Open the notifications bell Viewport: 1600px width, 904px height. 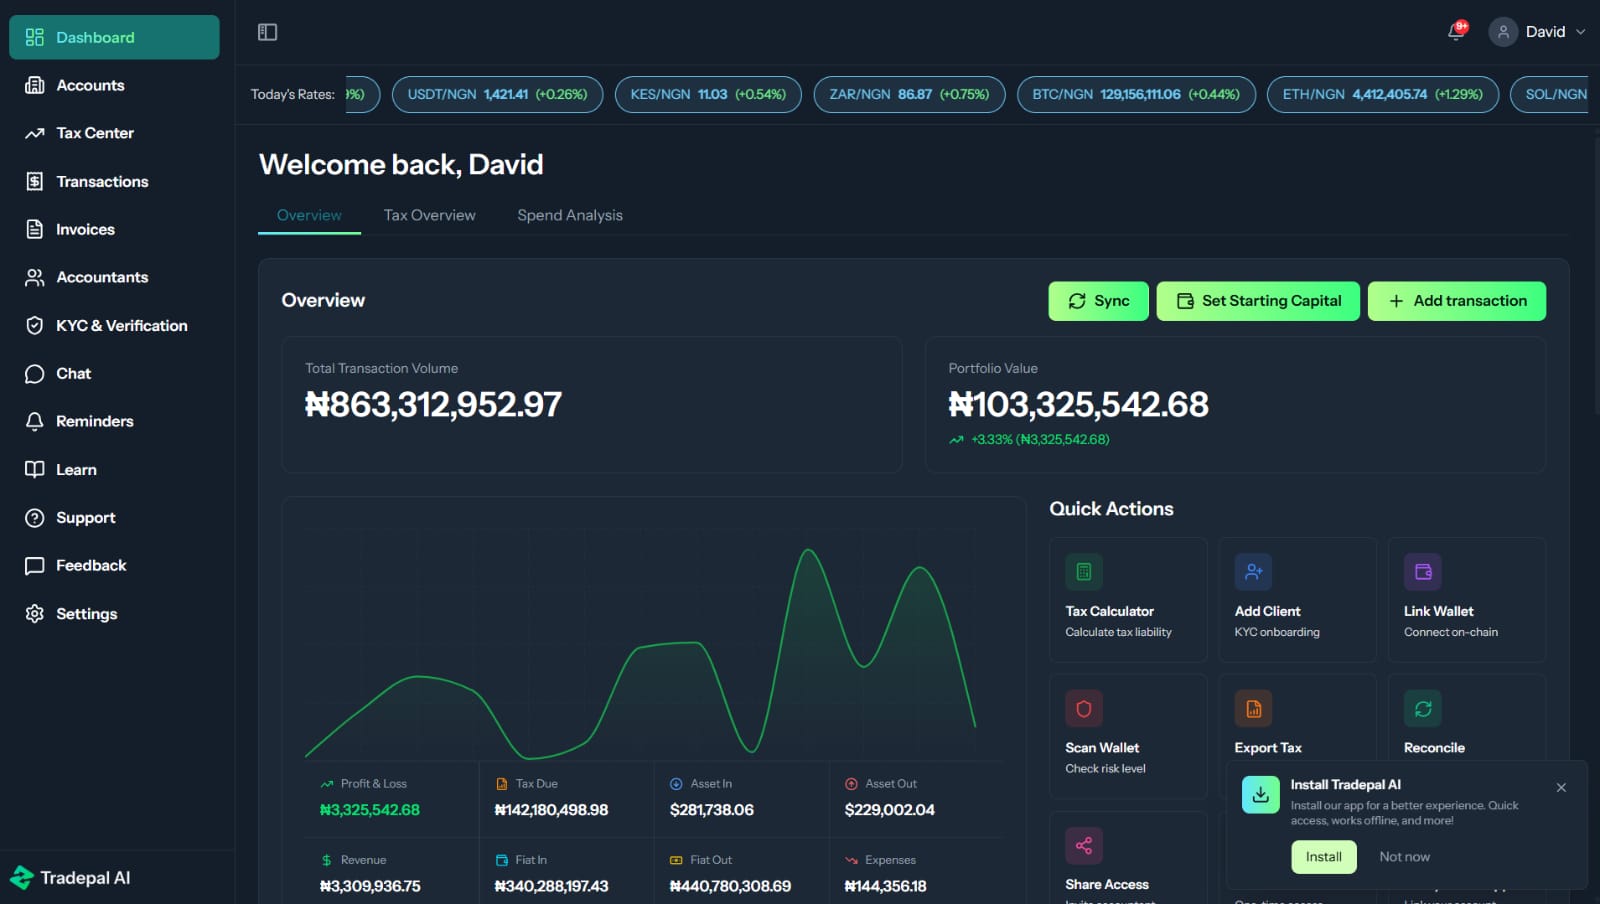1456,32
